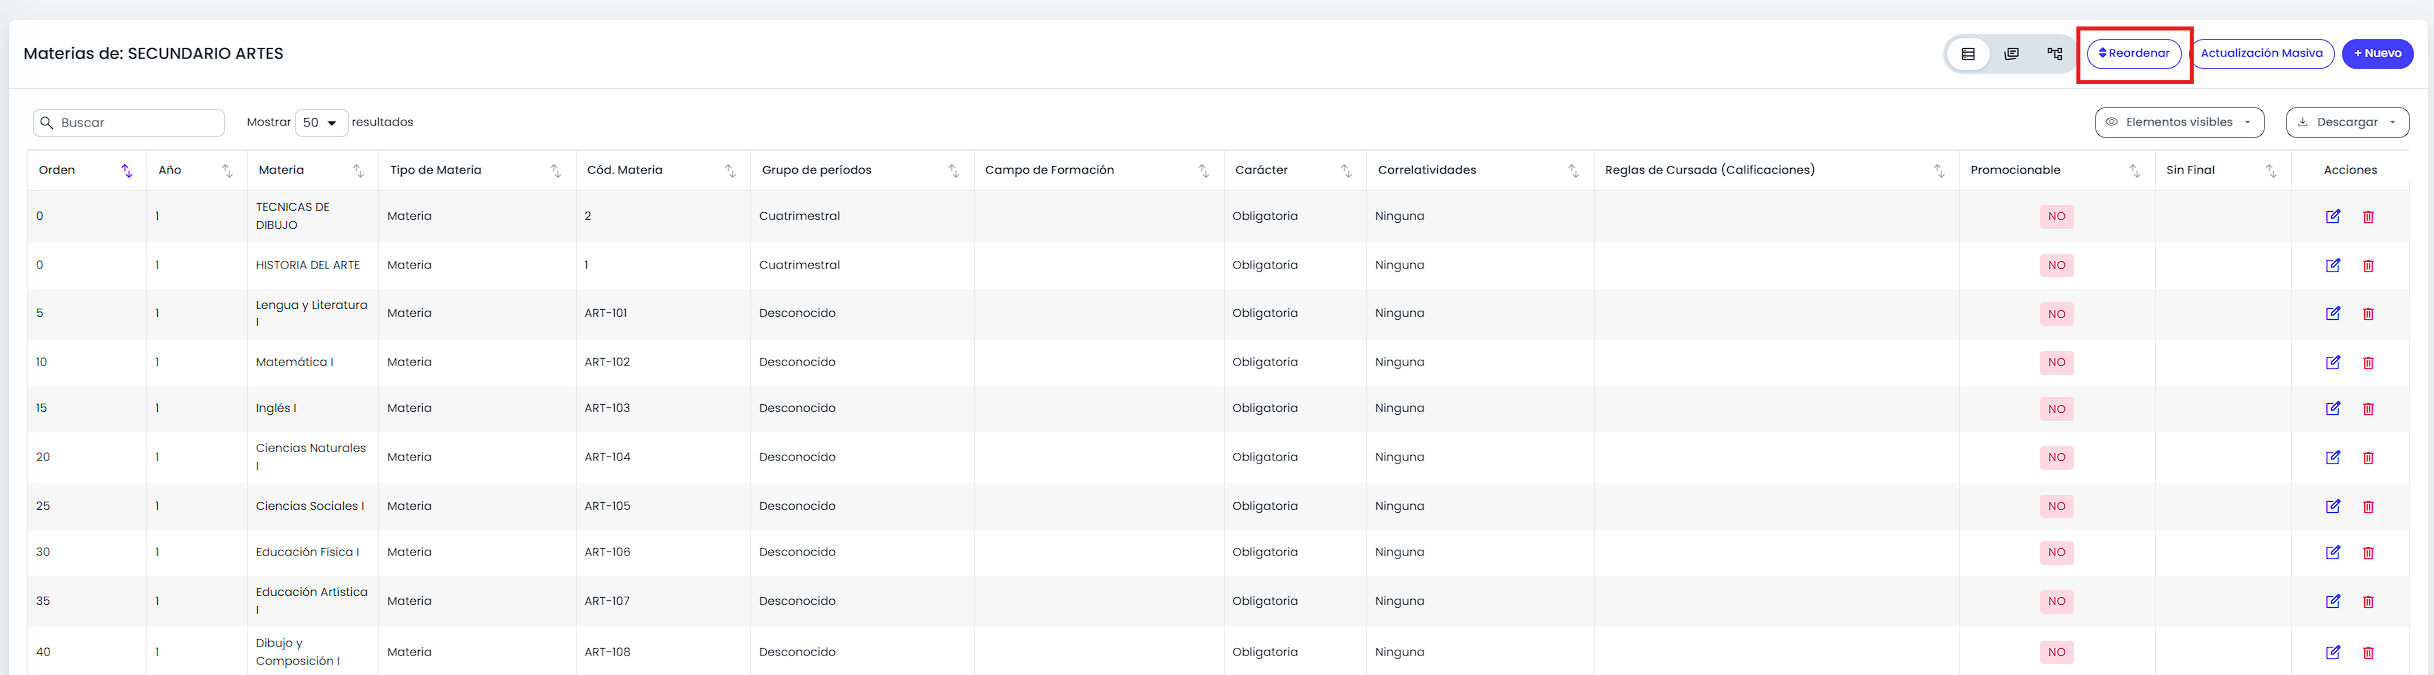Viewport: 2434px width, 675px height.
Task: Sort by the Tipo de Materia column
Action: [477, 170]
